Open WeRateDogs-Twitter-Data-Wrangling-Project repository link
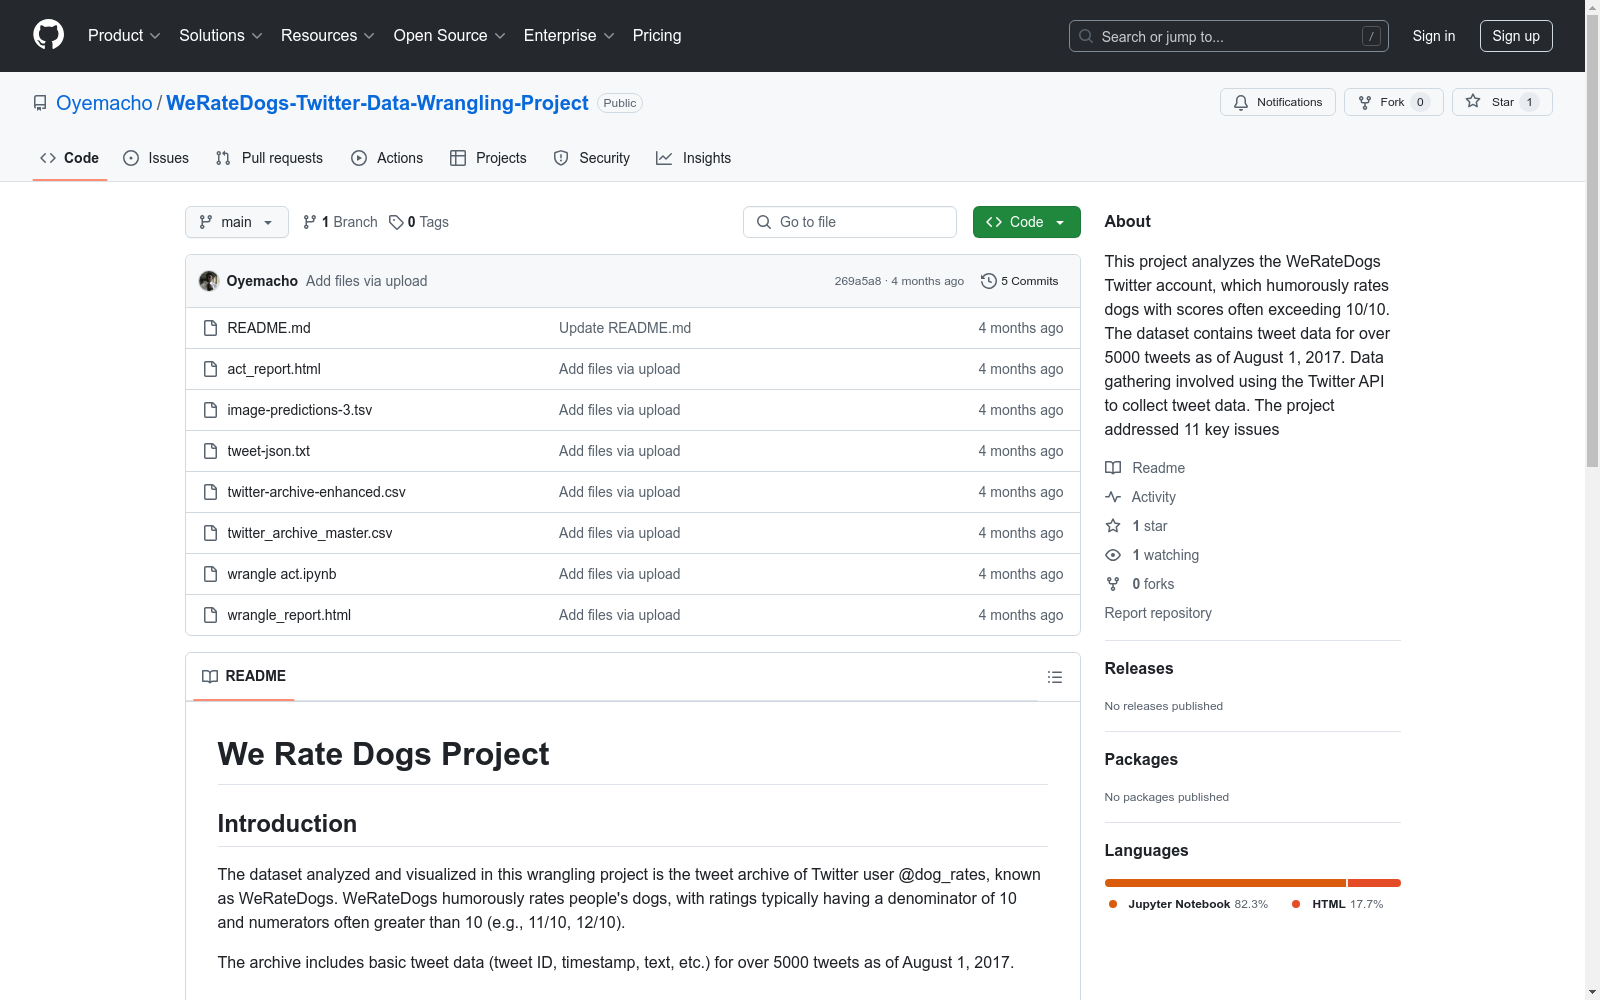Screen dimensions: 1600x1000 [x=377, y=103]
